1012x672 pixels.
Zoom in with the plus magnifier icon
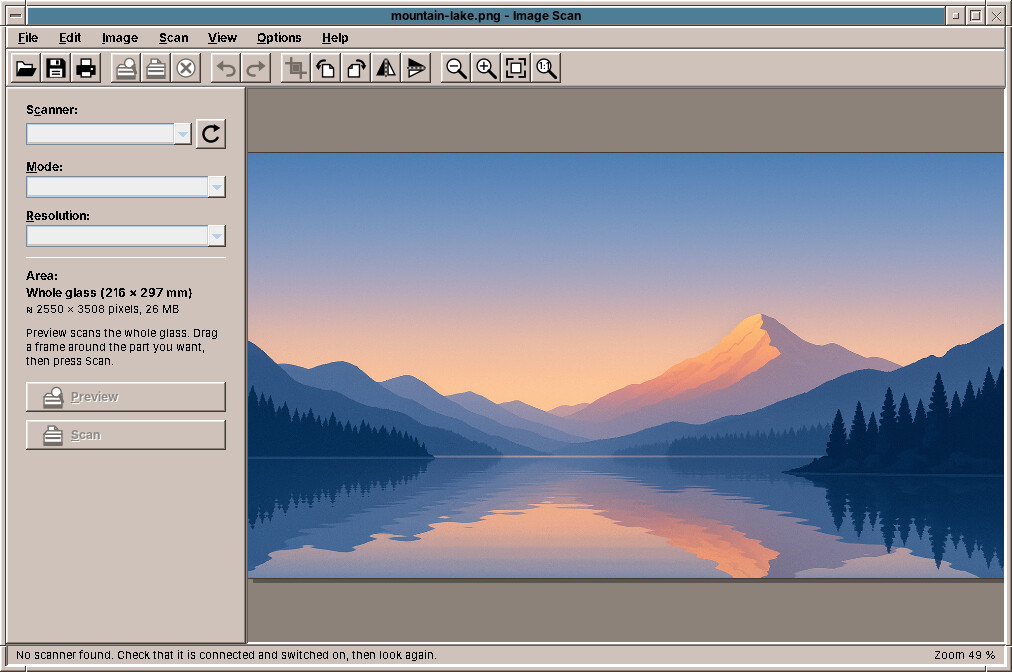486,68
